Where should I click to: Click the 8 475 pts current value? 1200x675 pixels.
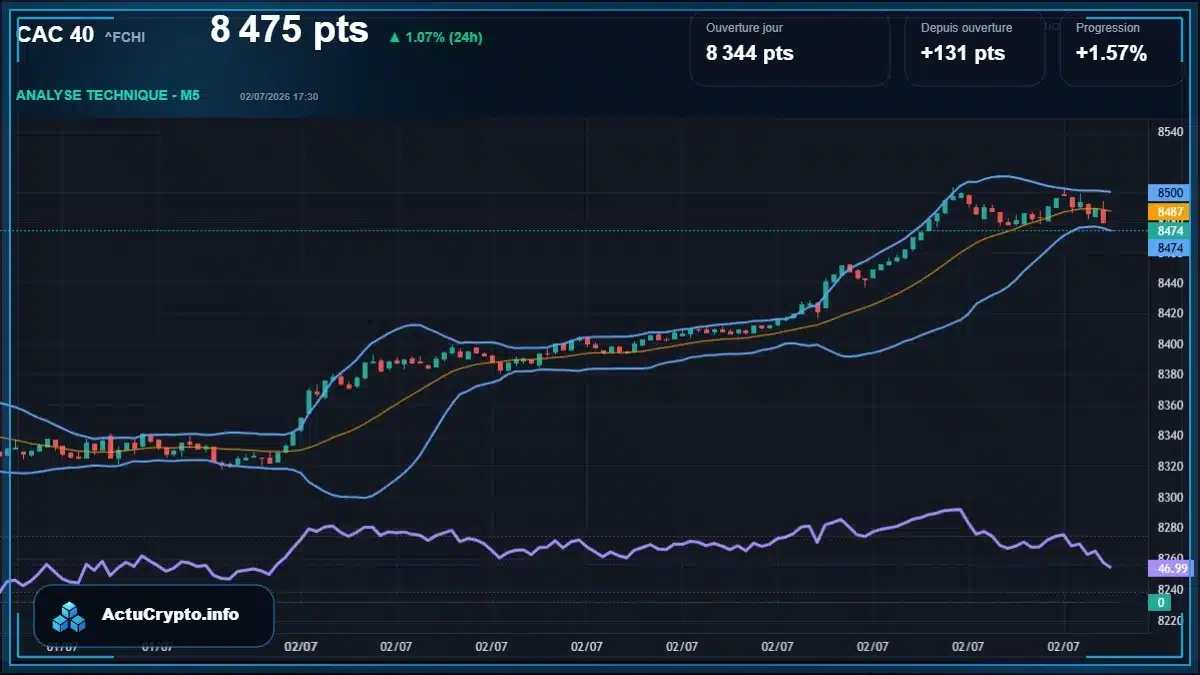pyautogui.click(x=289, y=30)
